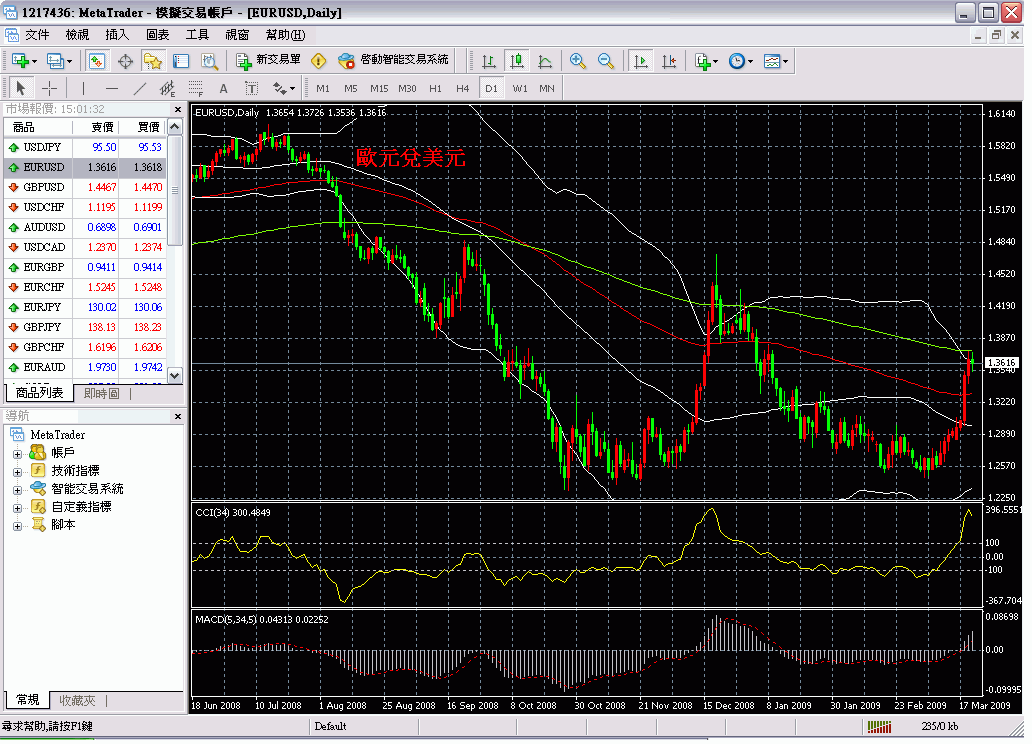Click the 商品 column header

38,127
